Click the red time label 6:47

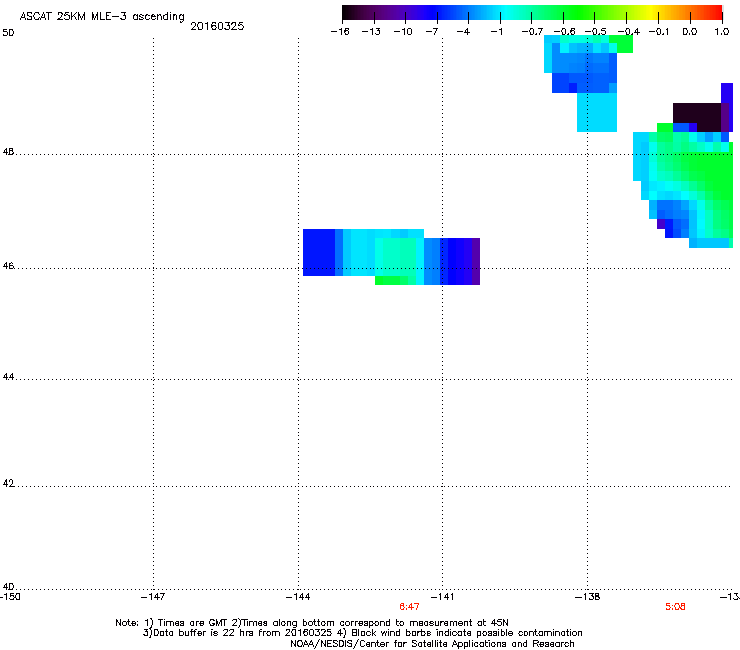pos(409,607)
